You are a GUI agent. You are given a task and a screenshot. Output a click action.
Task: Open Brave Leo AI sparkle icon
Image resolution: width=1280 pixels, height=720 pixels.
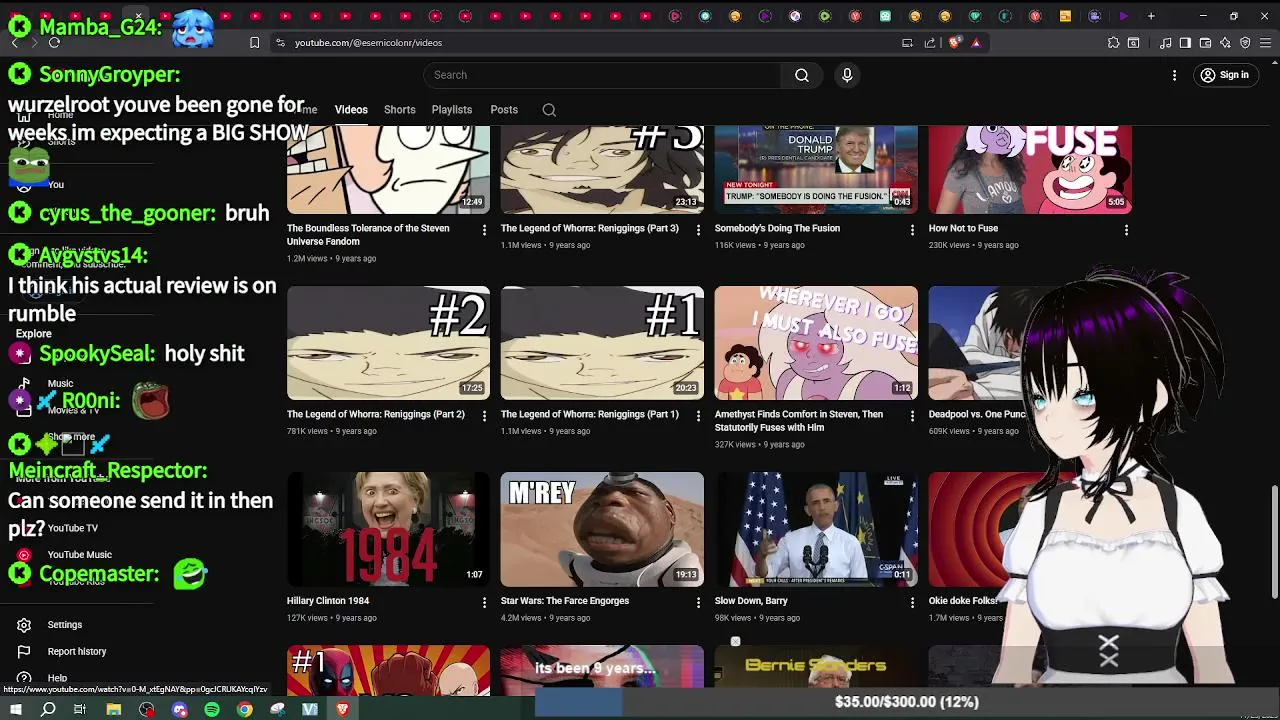(x=1225, y=43)
